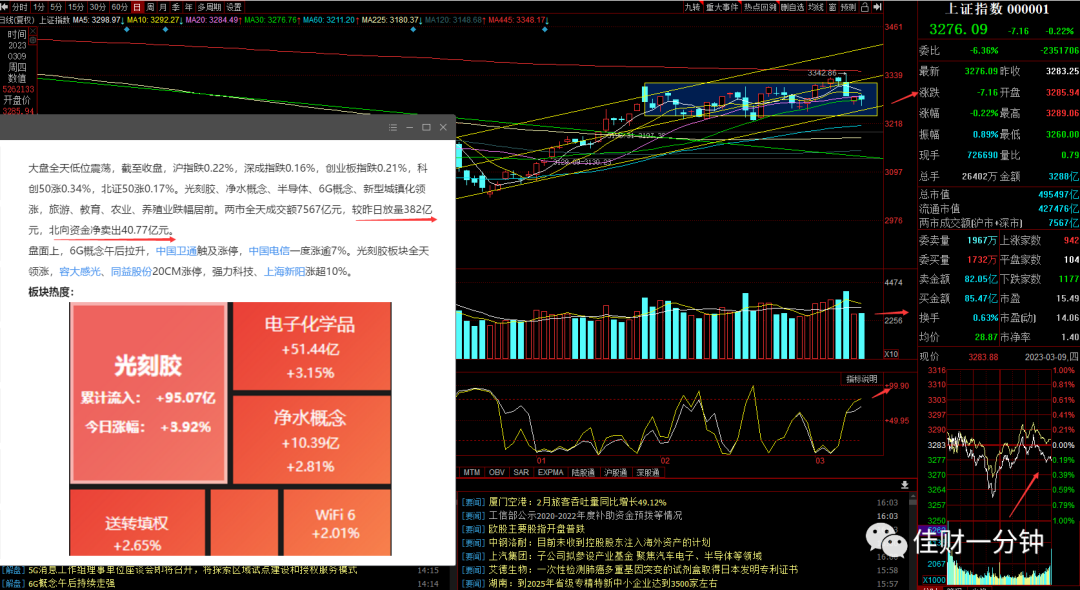The height and width of the screenshot is (590, 1080).
Task: Switch to the 年 yearly period
Action: pyautogui.click(x=189, y=7)
